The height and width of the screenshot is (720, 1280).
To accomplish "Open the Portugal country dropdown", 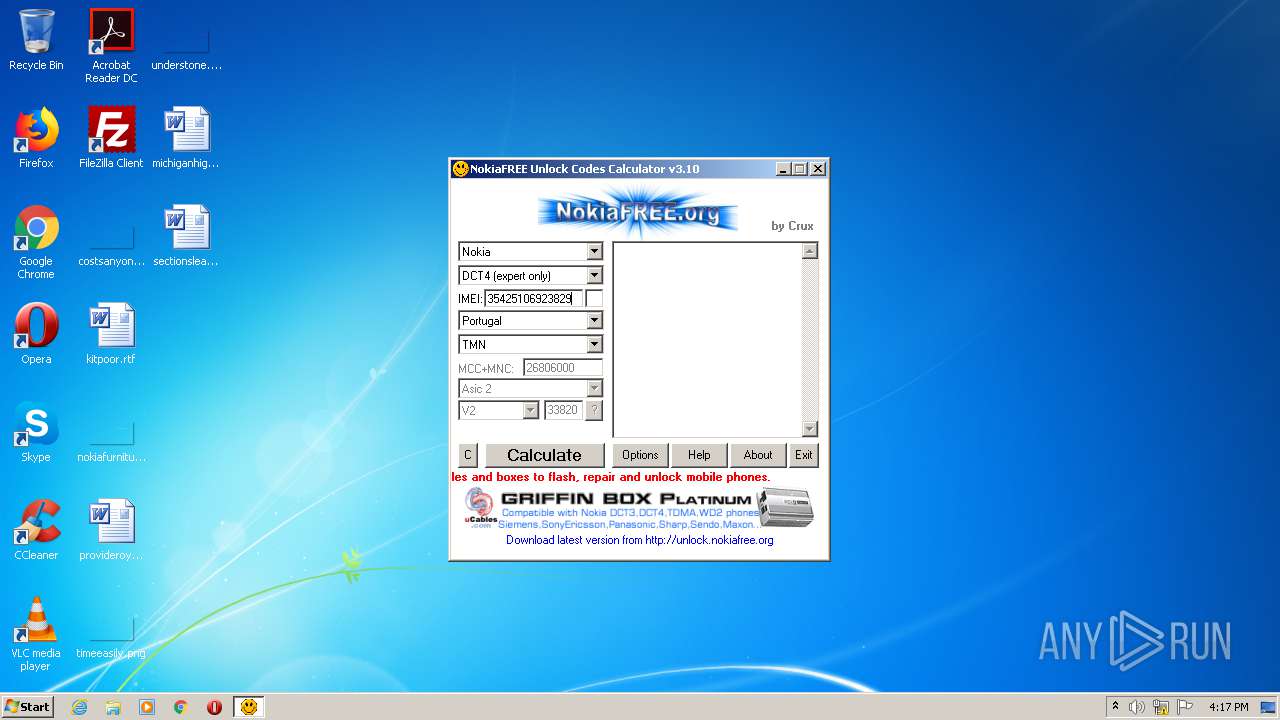I will coord(594,321).
